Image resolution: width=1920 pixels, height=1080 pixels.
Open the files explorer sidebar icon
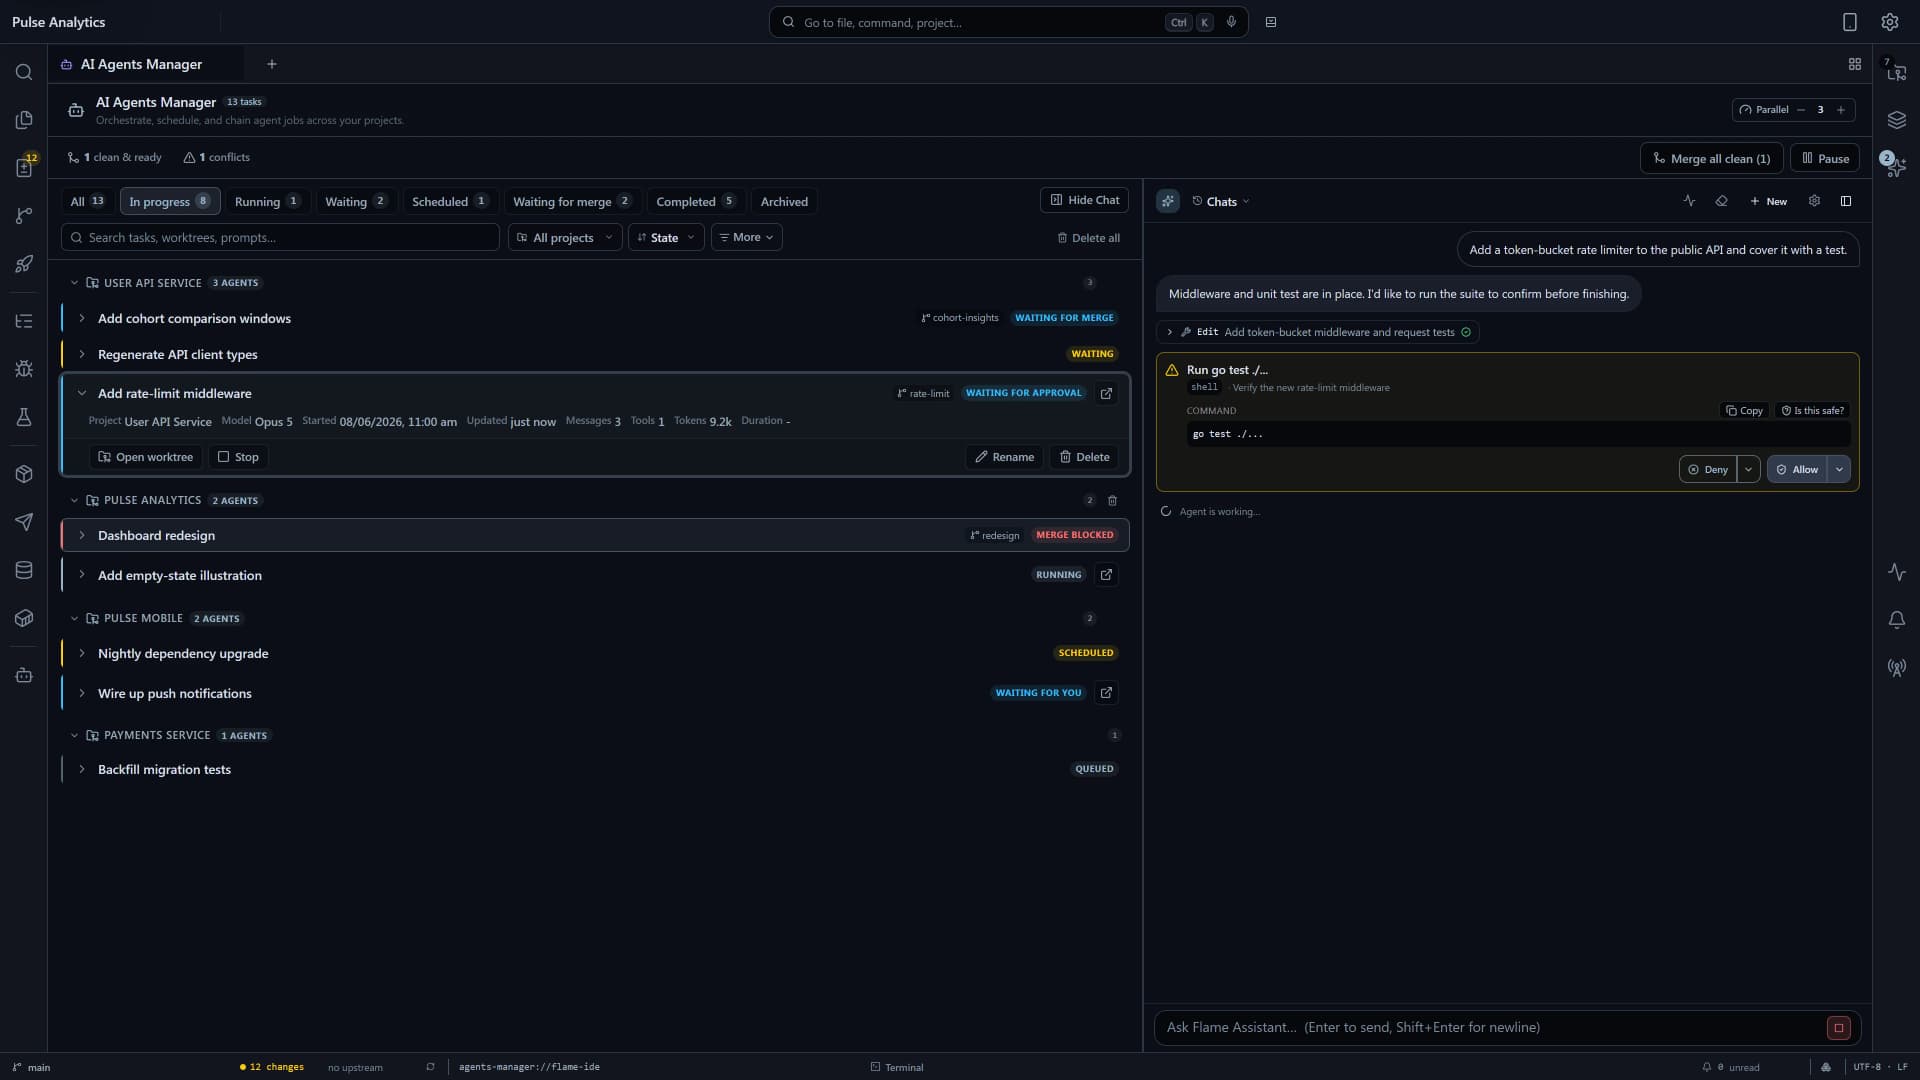(x=24, y=120)
